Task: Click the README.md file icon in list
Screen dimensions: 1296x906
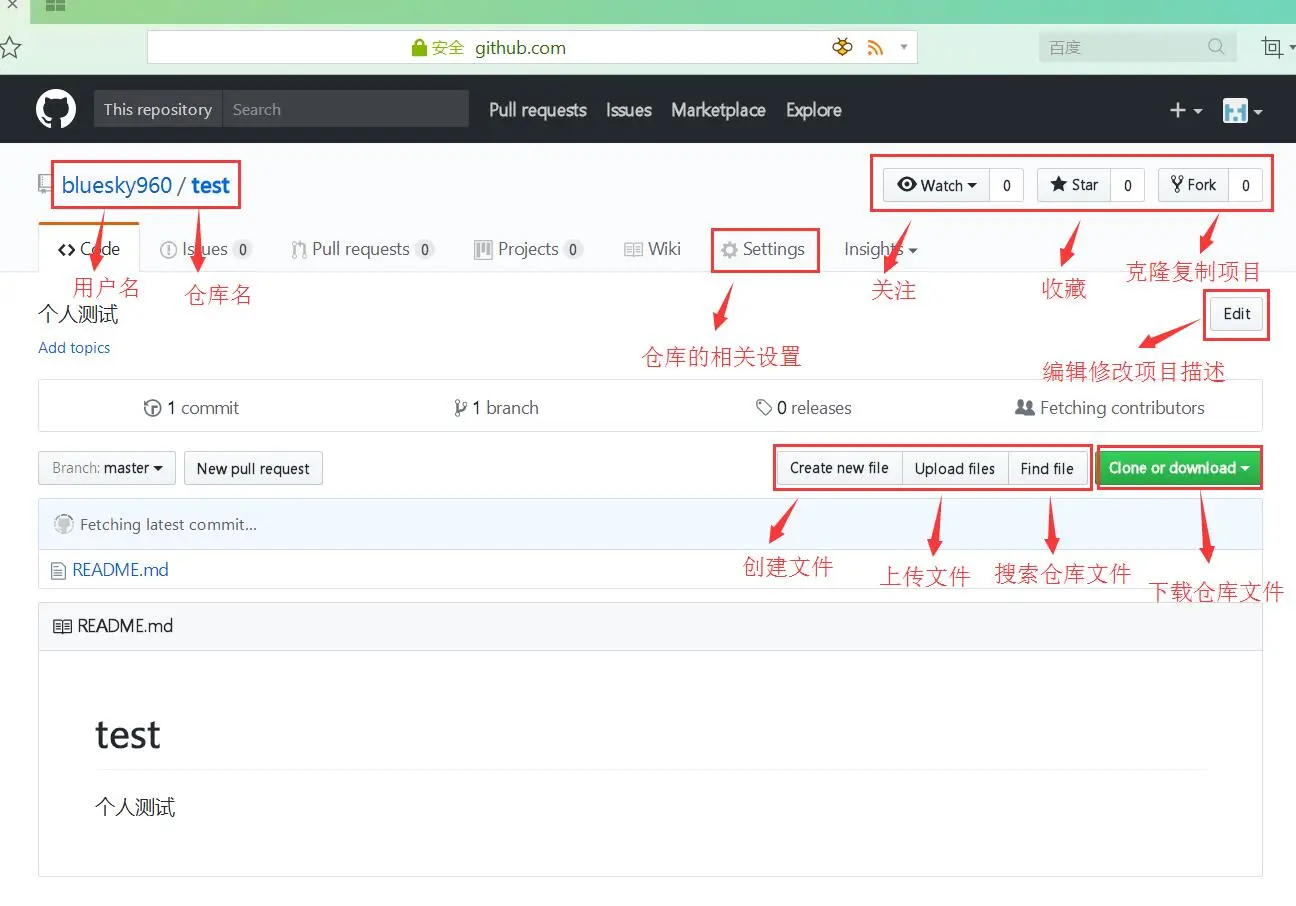Action: pyautogui.click(x=58, y=570)
